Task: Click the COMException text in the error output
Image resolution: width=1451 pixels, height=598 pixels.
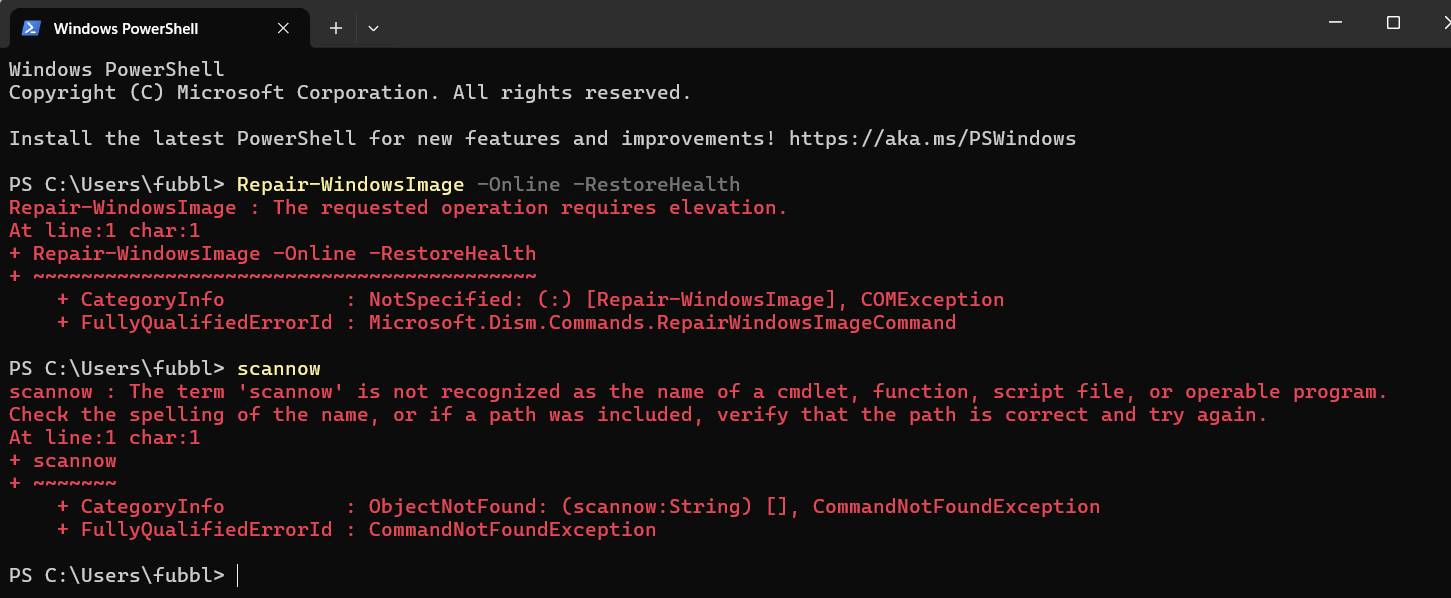Action: pos(932,299)
